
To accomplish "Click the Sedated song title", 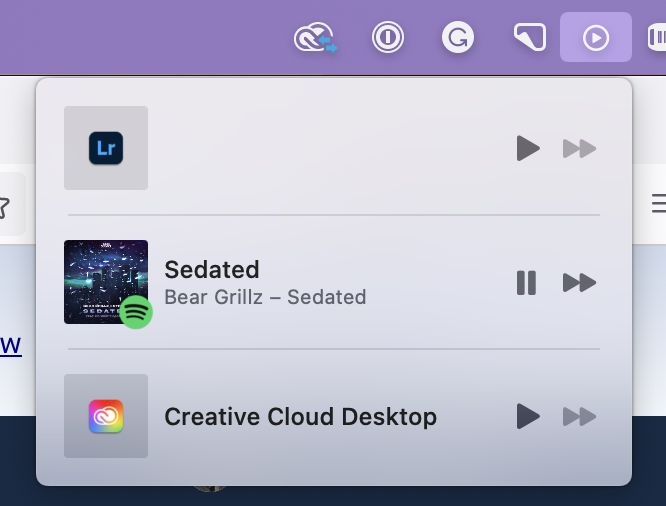I will tap(212, 270).
